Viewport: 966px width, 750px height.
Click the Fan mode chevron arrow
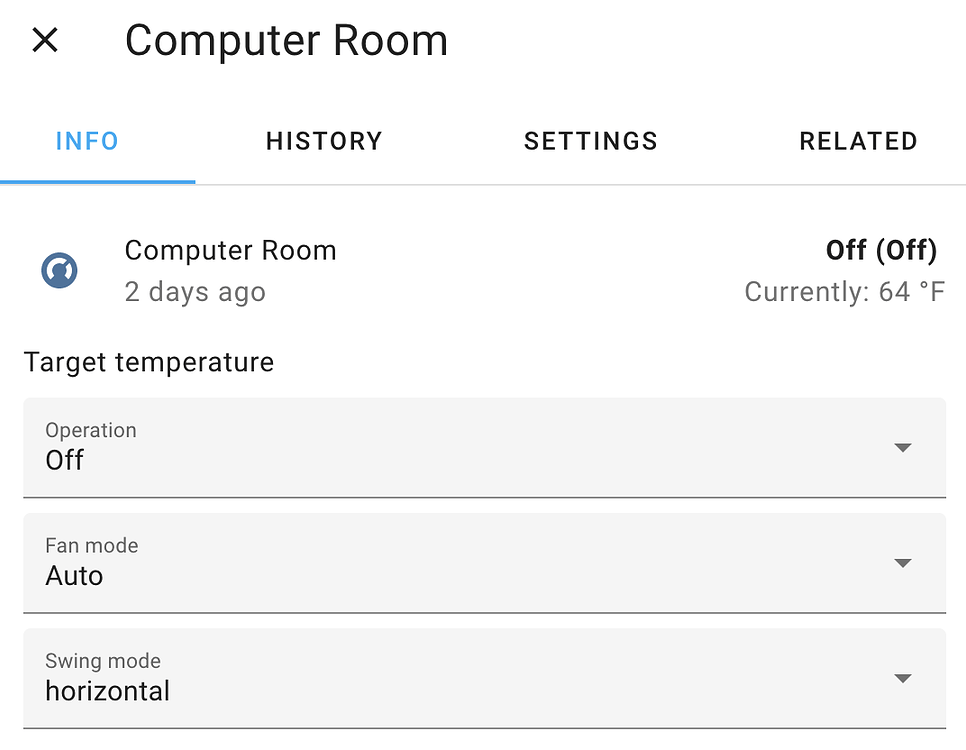pyautogui.click(x=903, y=563)
